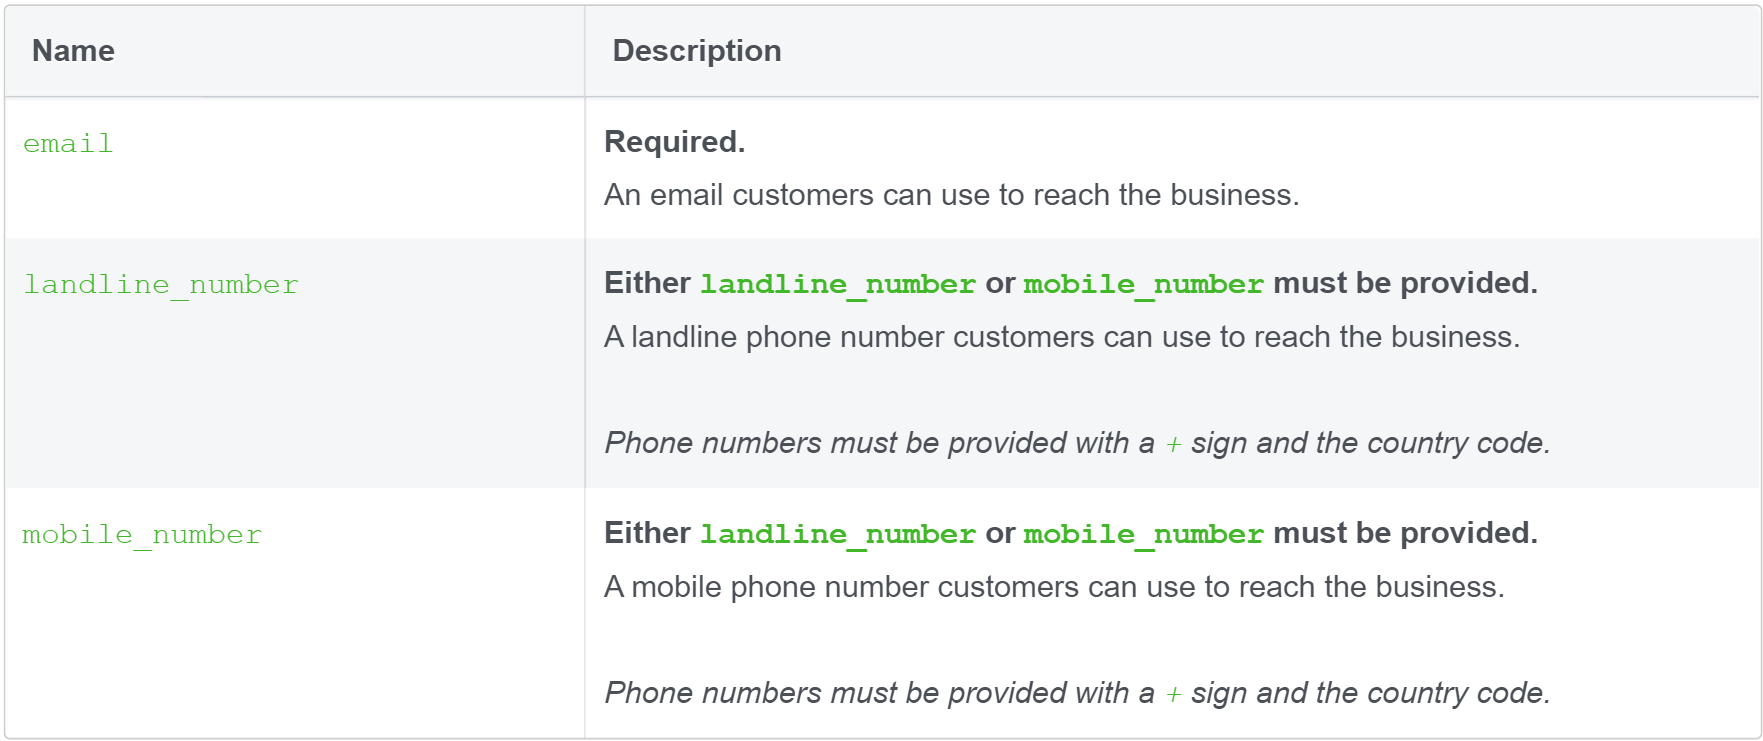The width and height of the screenshot is (1763, 741).
Task: Select the landline_number parameter in Name column
Action: click(161, 285)
